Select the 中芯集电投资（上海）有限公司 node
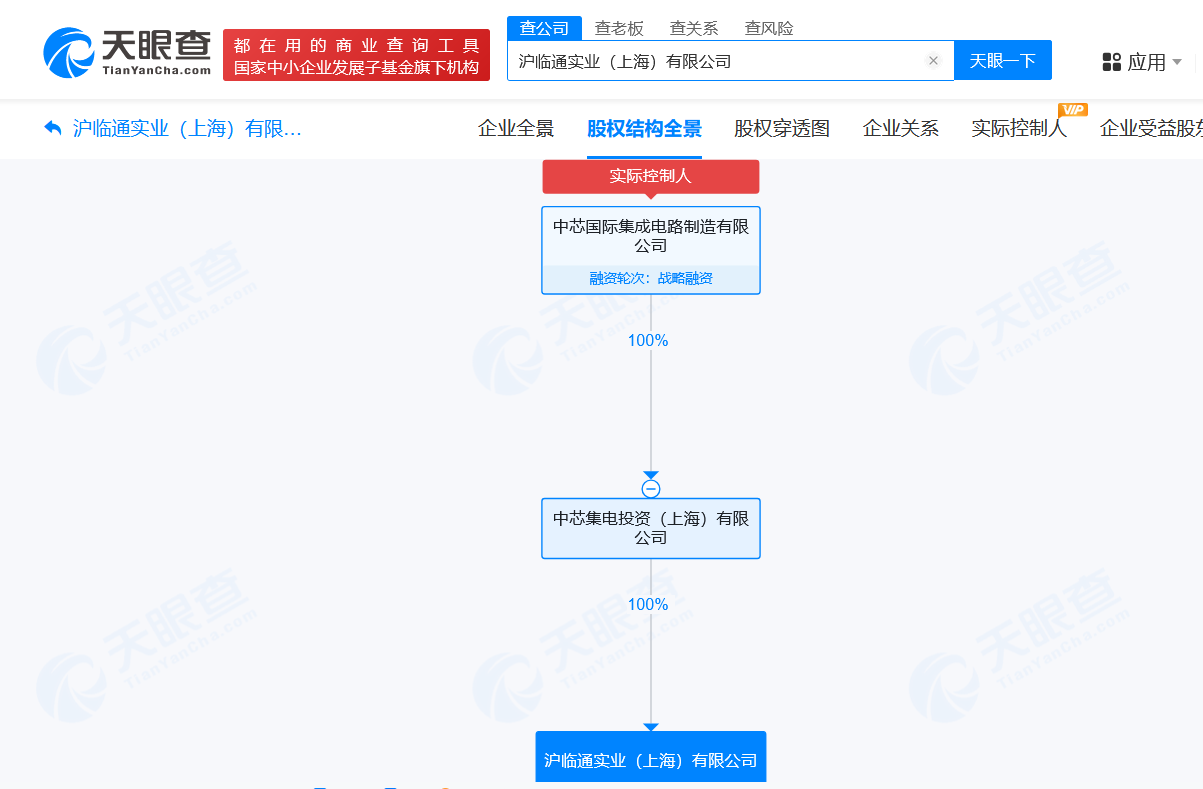 (x=651, y=528)
